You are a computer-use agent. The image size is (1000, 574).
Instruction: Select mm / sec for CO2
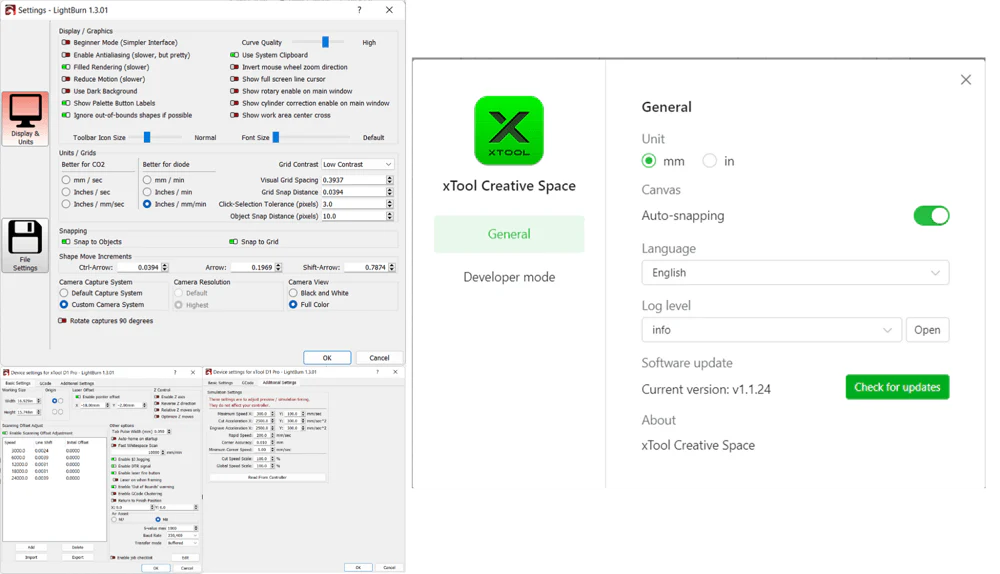[x=66, y=180]
